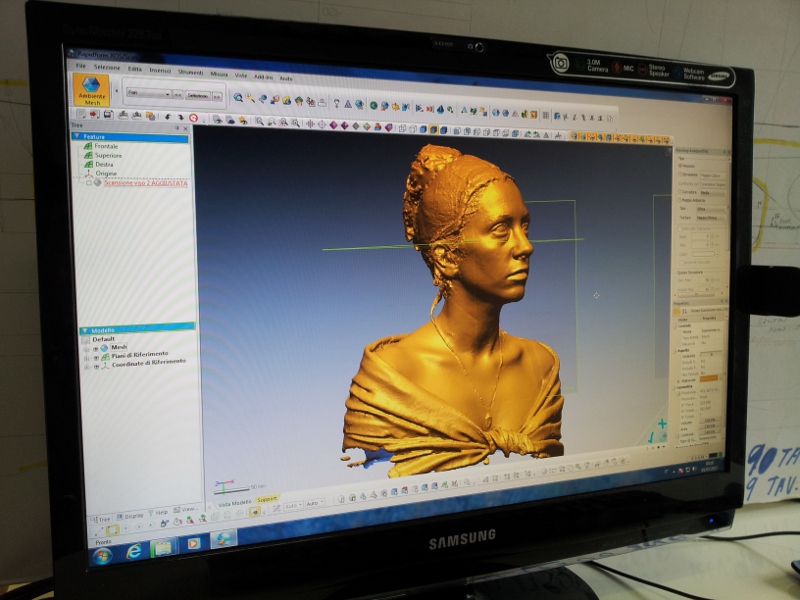Click the Ambiente Mesh mode button

pos(91,90)
